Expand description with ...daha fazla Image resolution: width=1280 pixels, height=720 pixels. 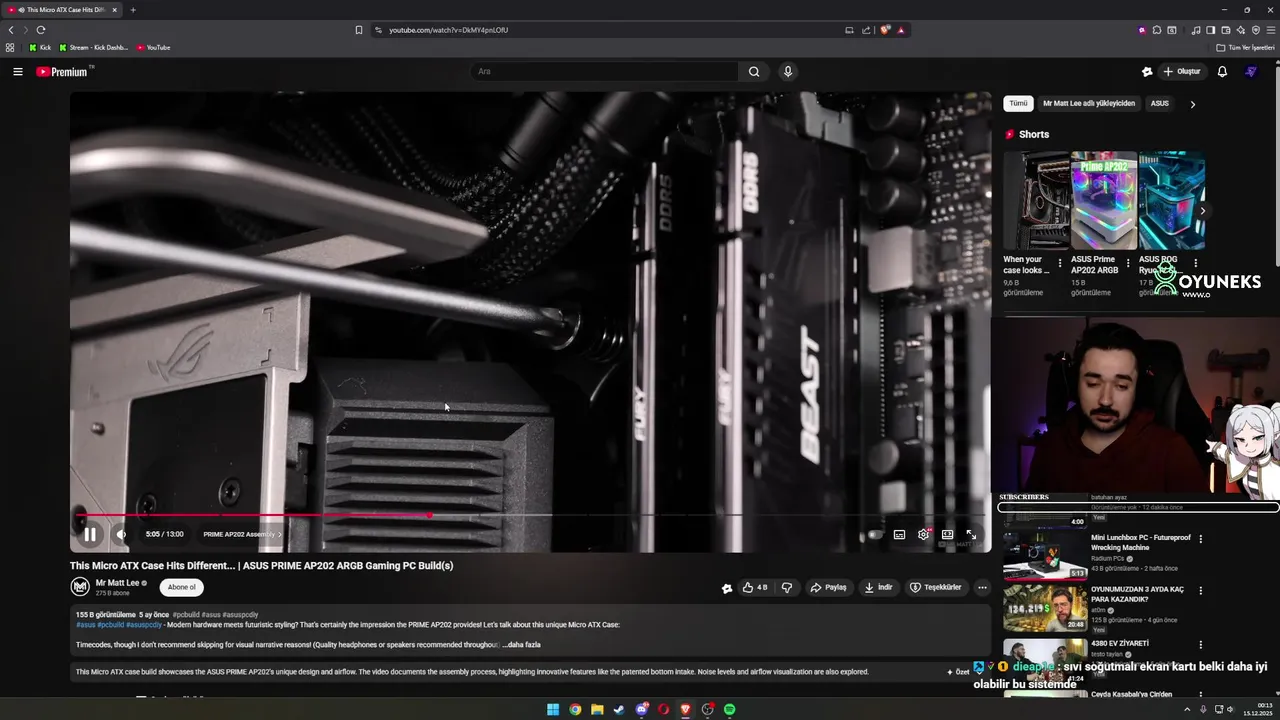(x=521, y=645)
